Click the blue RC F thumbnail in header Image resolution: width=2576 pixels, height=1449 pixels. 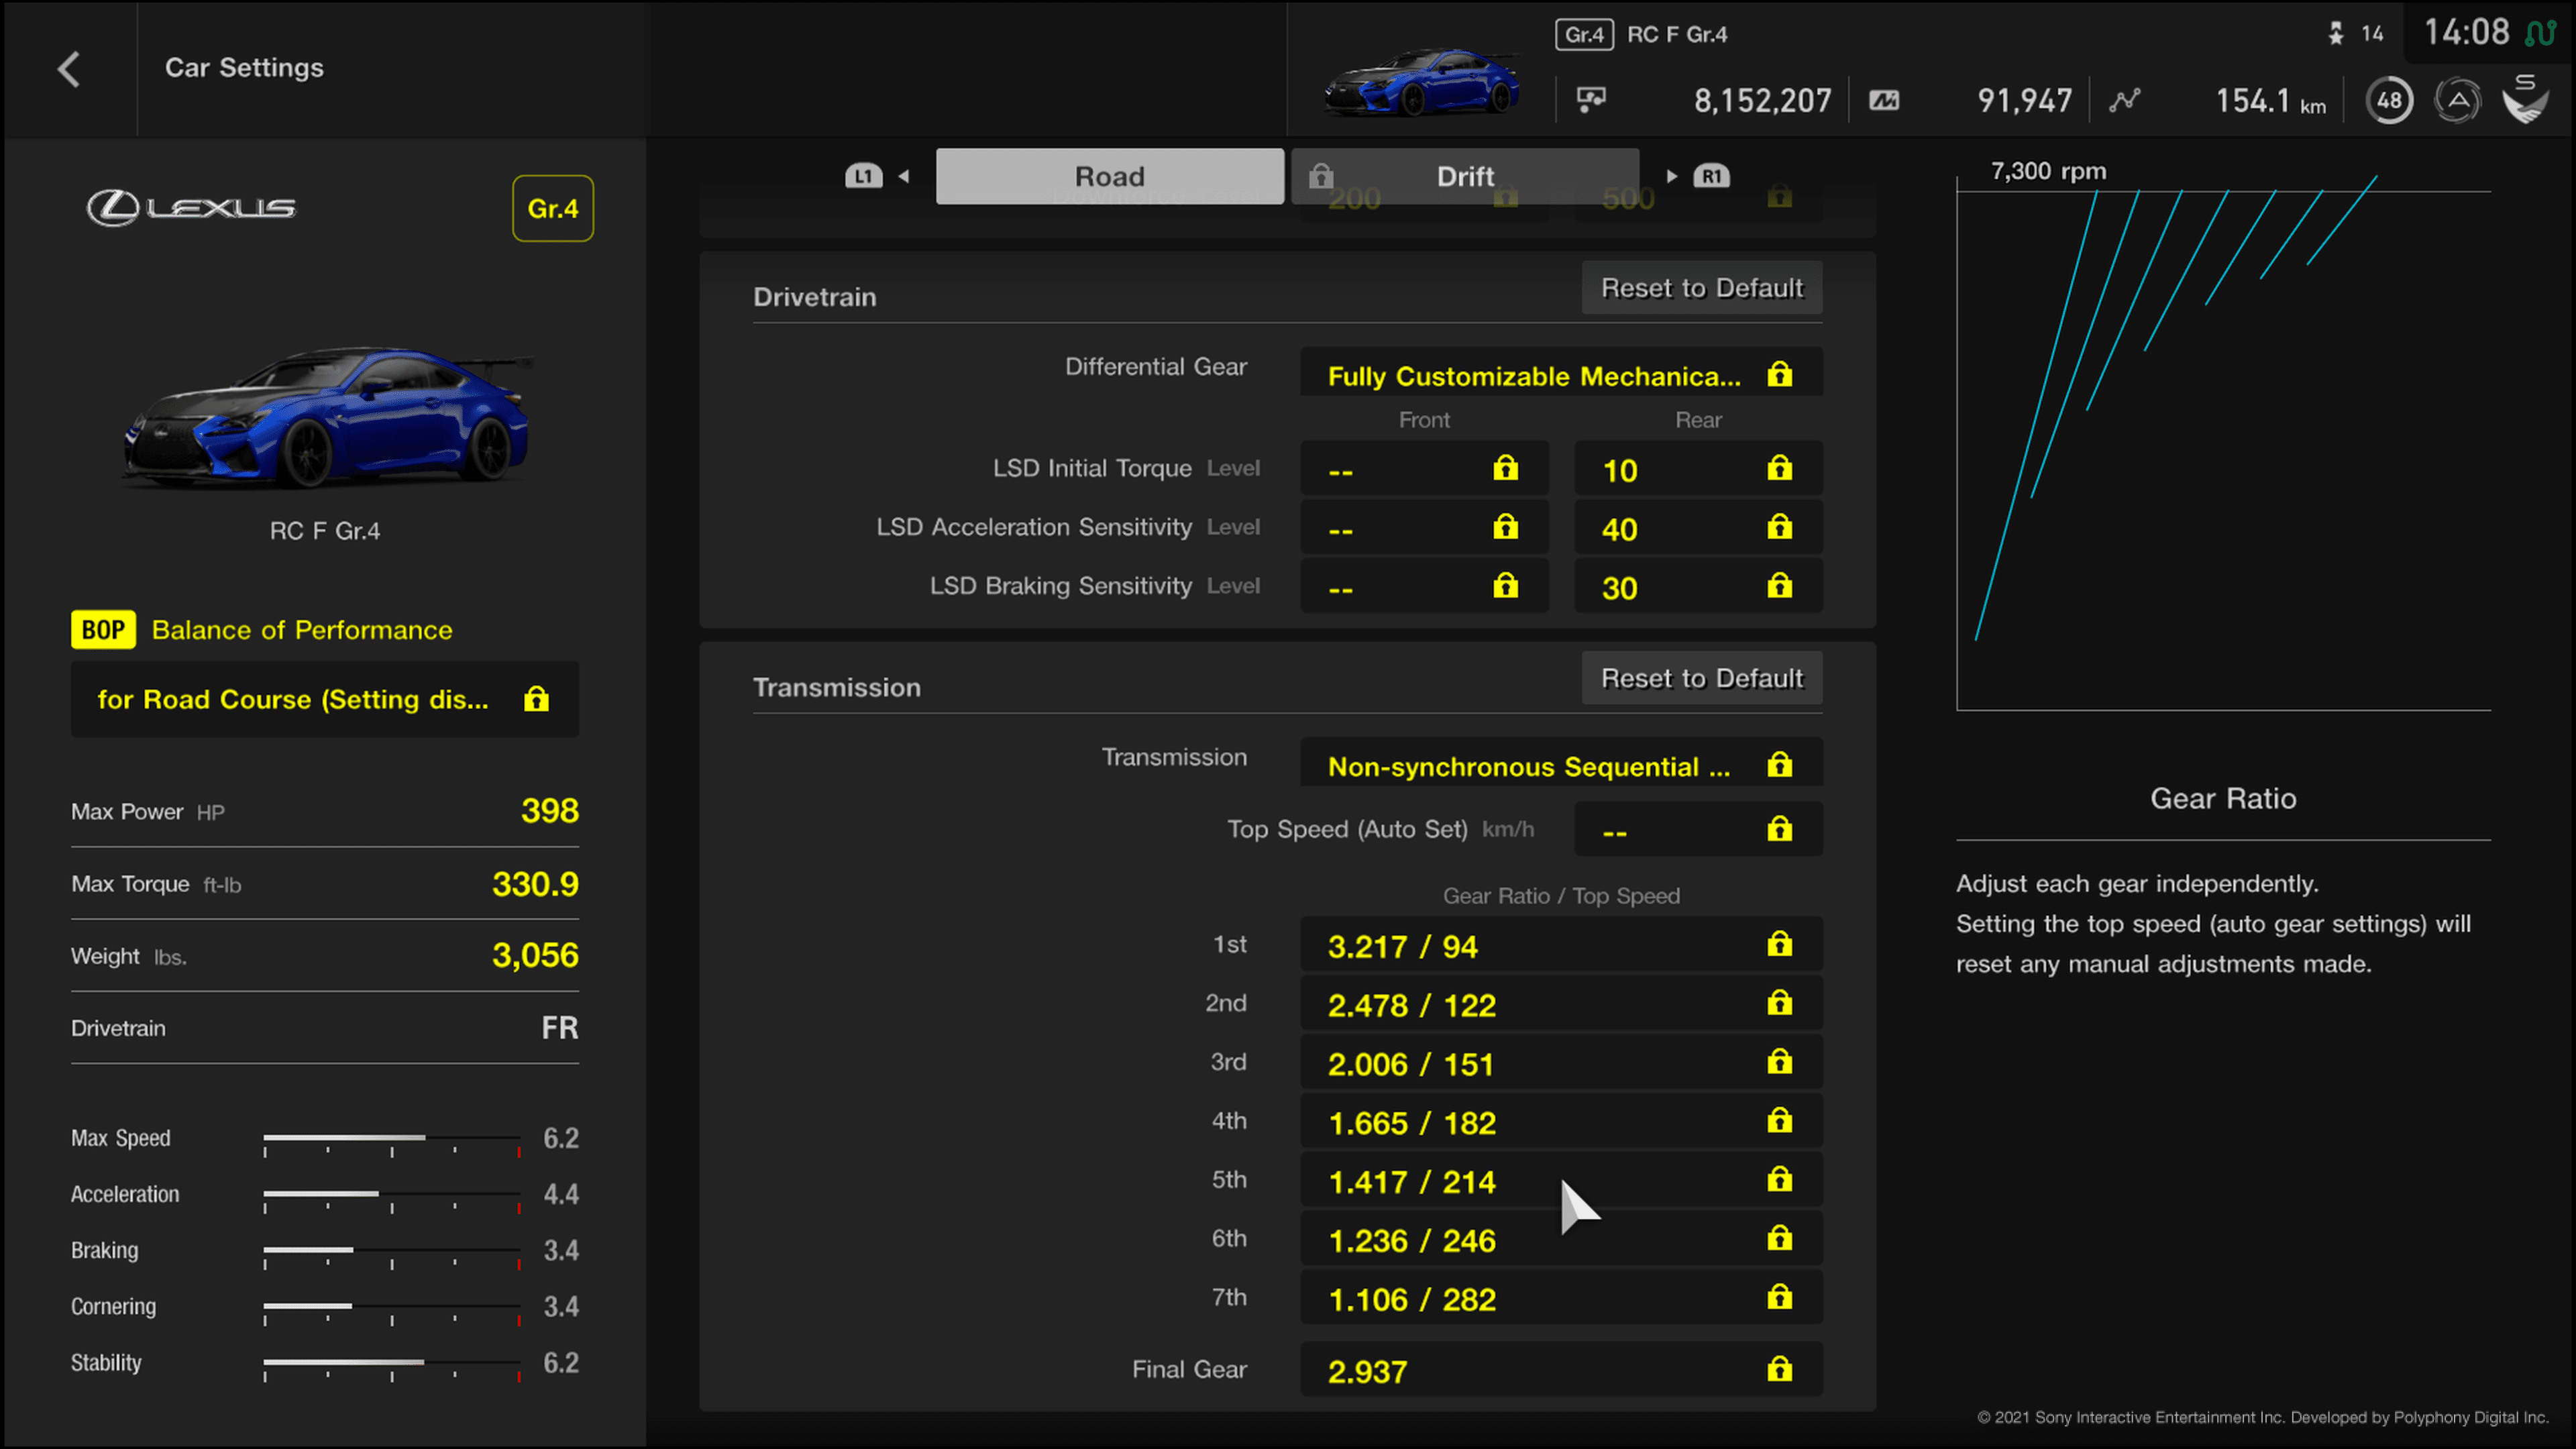pos(1422,82)
